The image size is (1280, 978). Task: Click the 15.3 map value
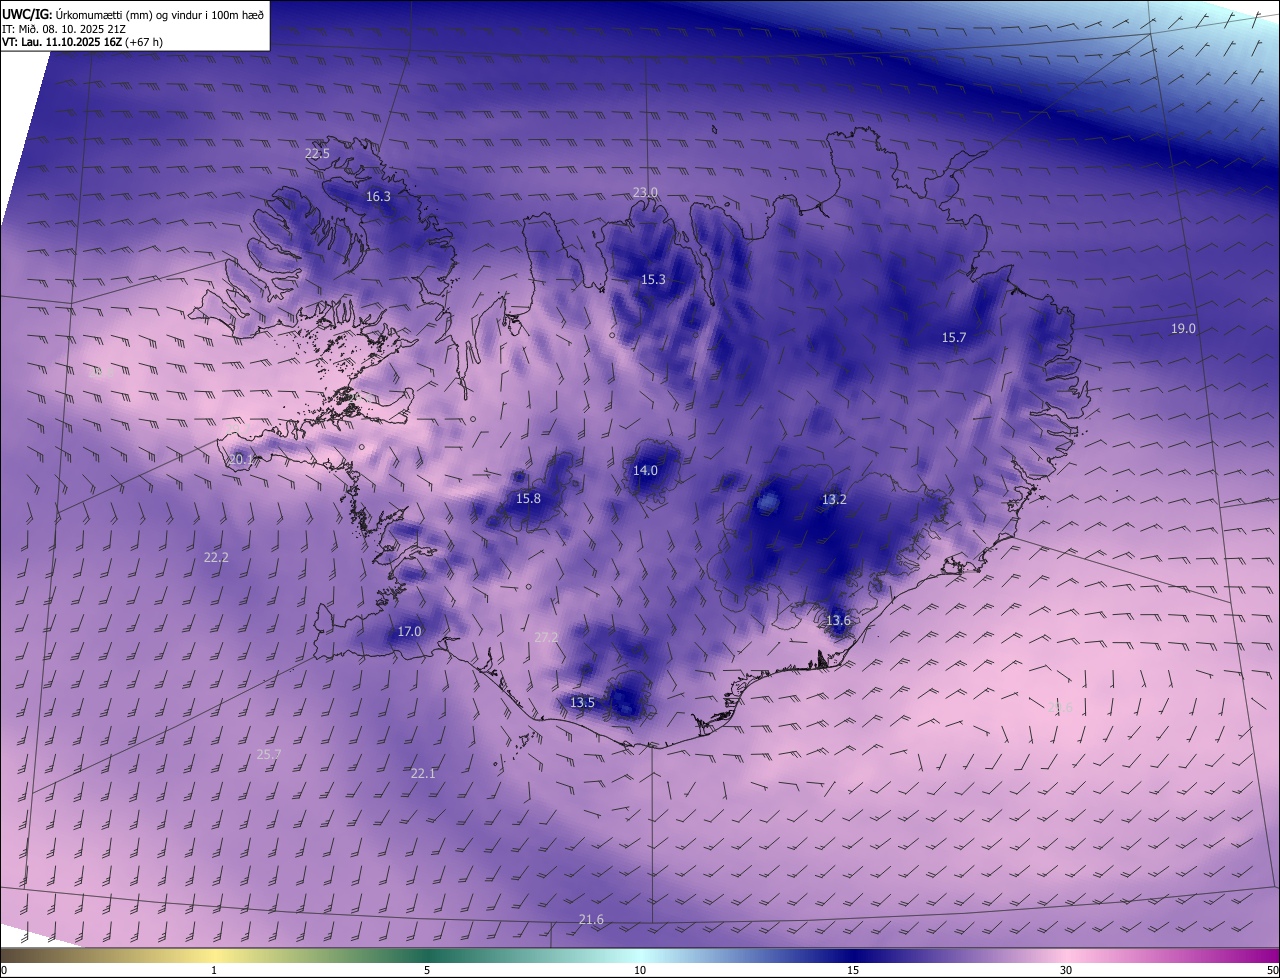pos(653,279)
